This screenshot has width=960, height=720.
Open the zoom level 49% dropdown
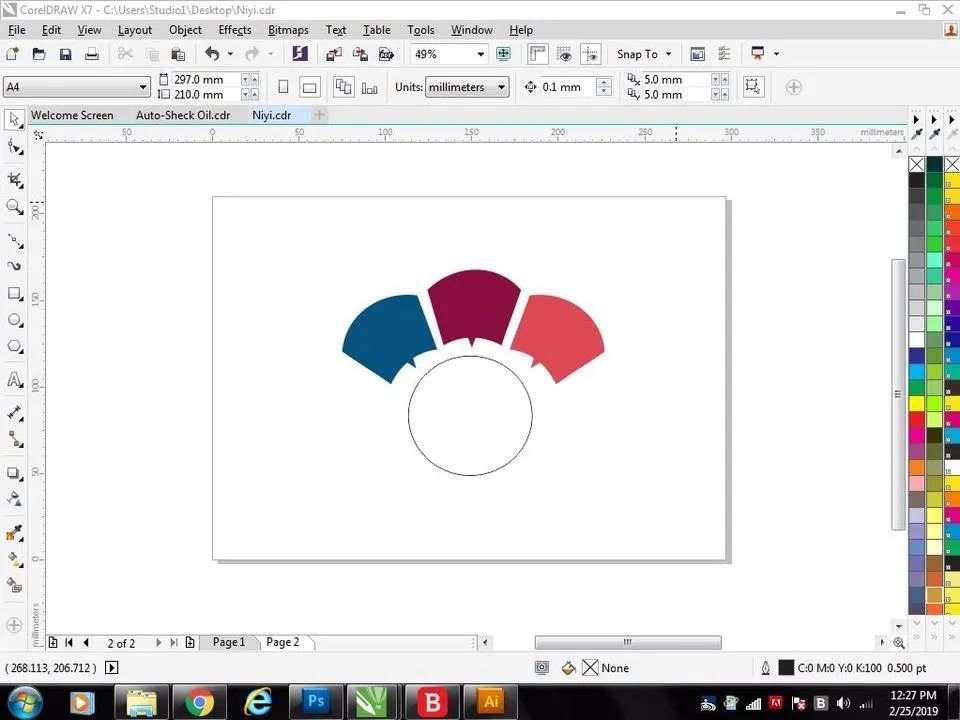[x=481, y=54]
